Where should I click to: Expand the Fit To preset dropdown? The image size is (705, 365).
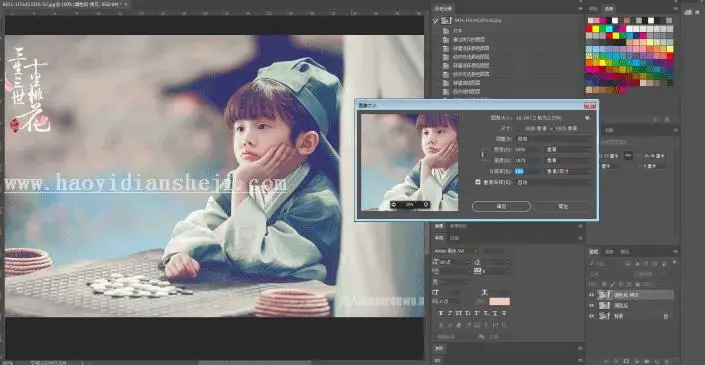[x=554, y=139]
